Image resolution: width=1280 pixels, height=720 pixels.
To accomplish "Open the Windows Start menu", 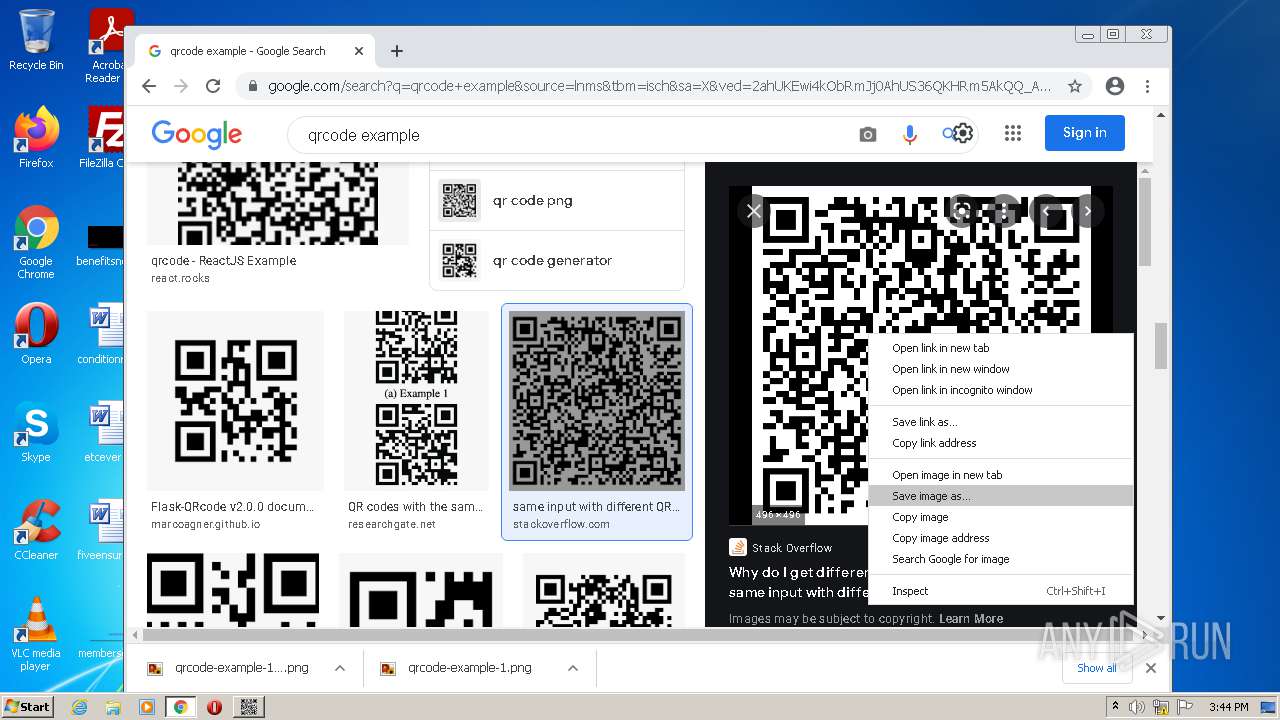I will pyautogui.click(x=27, y=707).
